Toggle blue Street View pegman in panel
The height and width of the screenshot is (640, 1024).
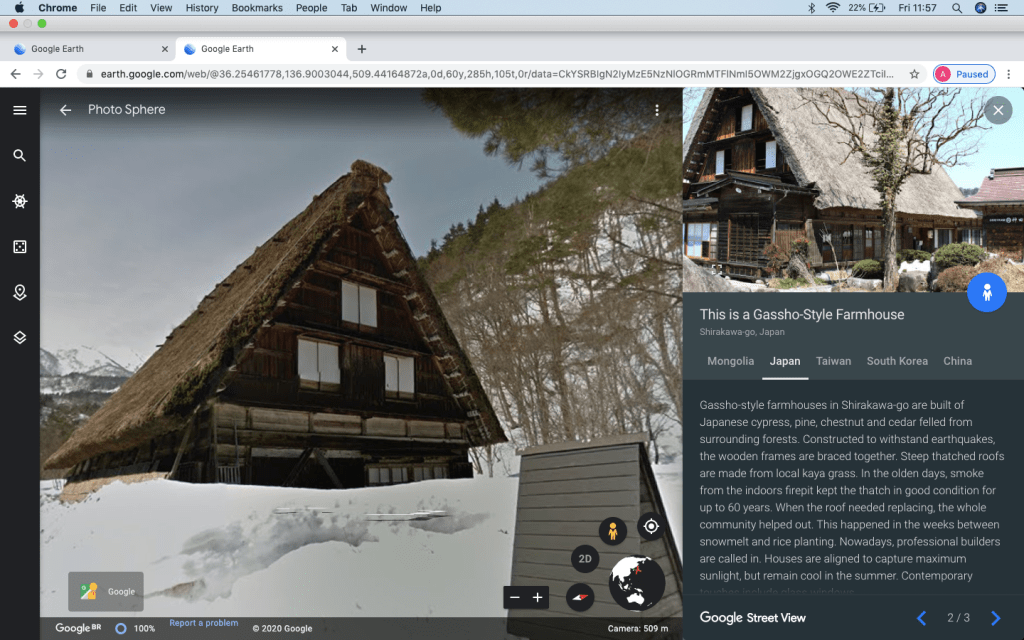point(986,292)
